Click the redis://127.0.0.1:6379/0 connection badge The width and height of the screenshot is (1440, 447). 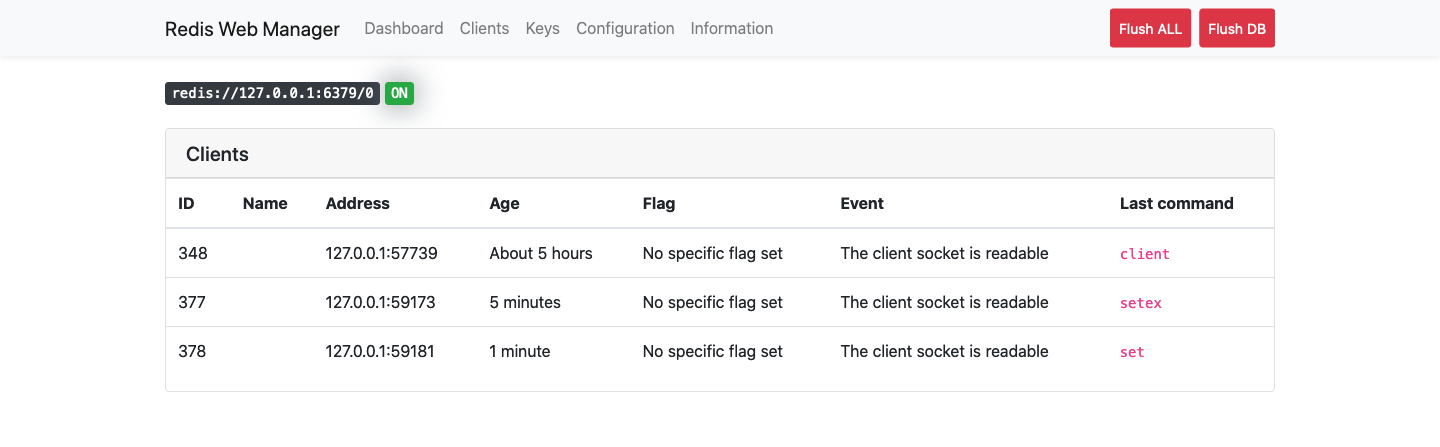click(x=273, y=94)
